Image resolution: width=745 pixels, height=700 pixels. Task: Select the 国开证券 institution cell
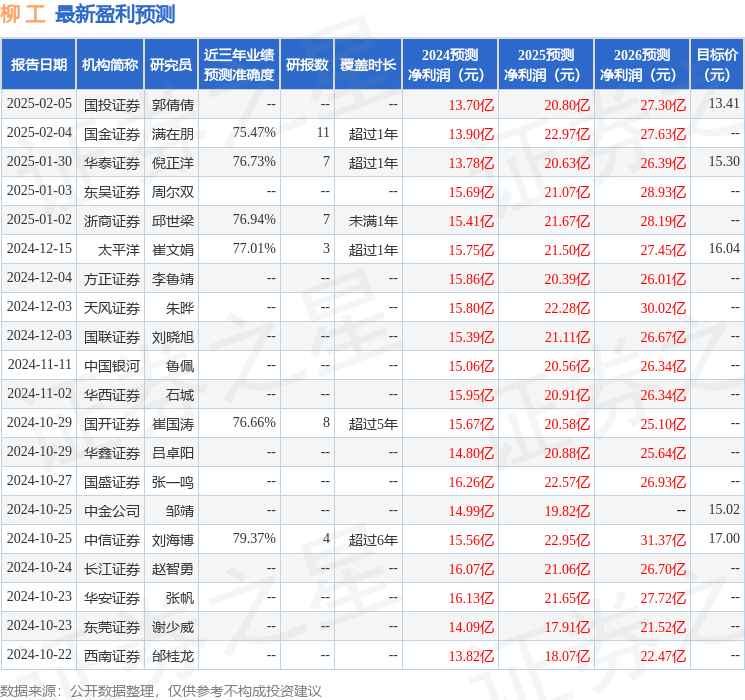(x=112, y=424)
